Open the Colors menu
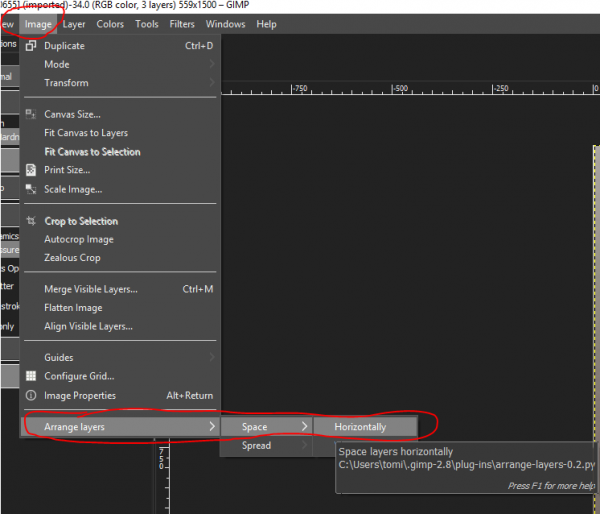 pos(110,24)
